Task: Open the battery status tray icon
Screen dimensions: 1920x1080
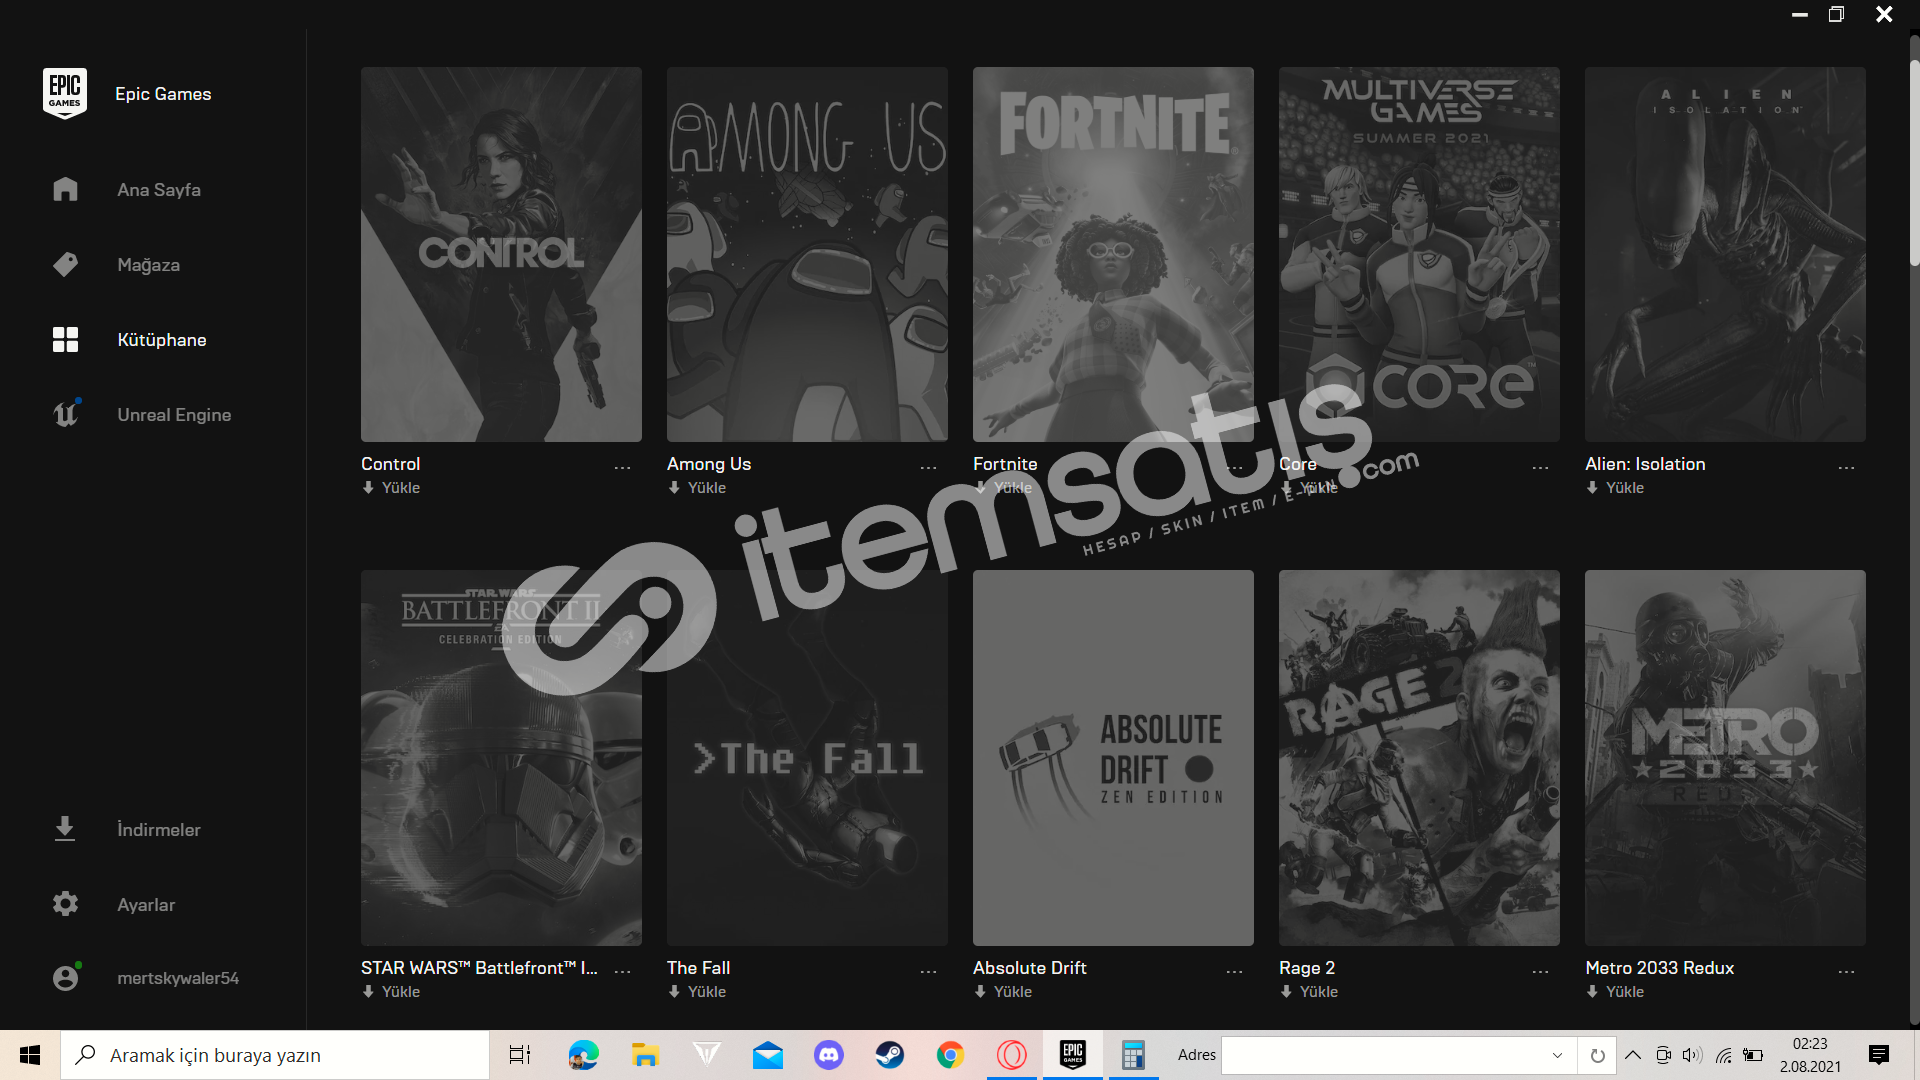Action: [1753, 1055]
